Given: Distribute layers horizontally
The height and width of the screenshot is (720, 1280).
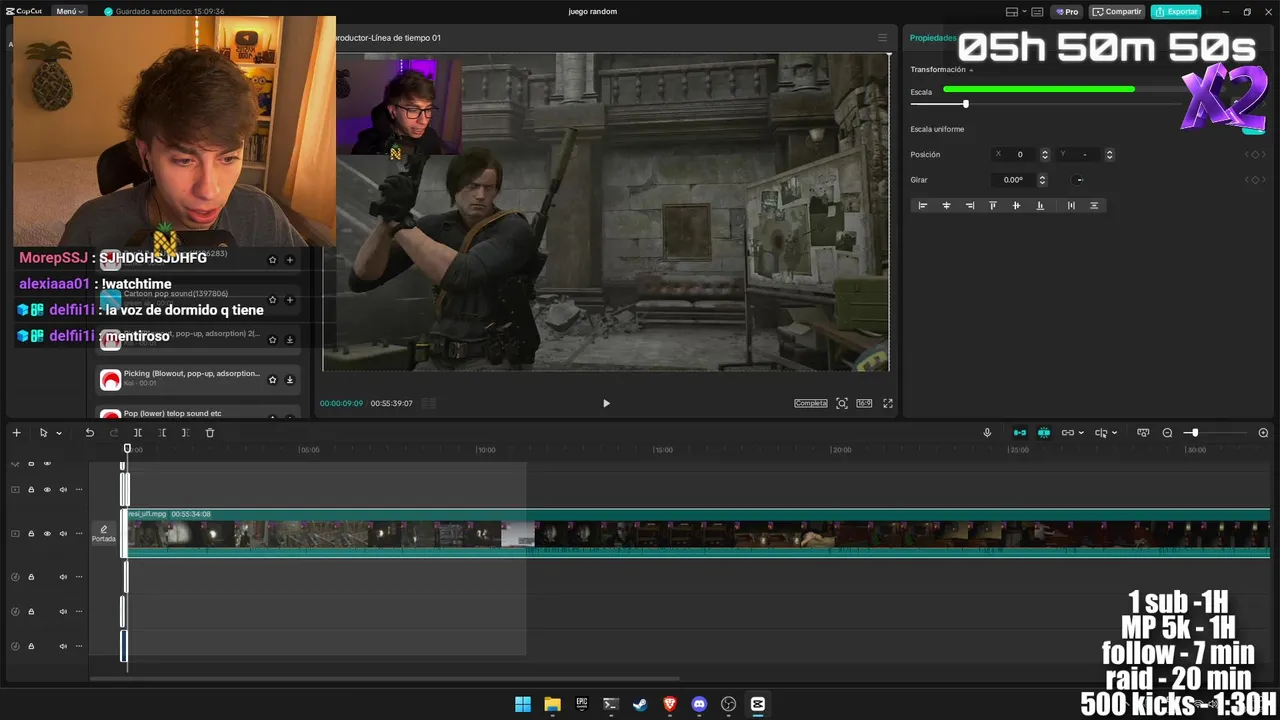Looking at the screenshot, I should click(1071, 205).
